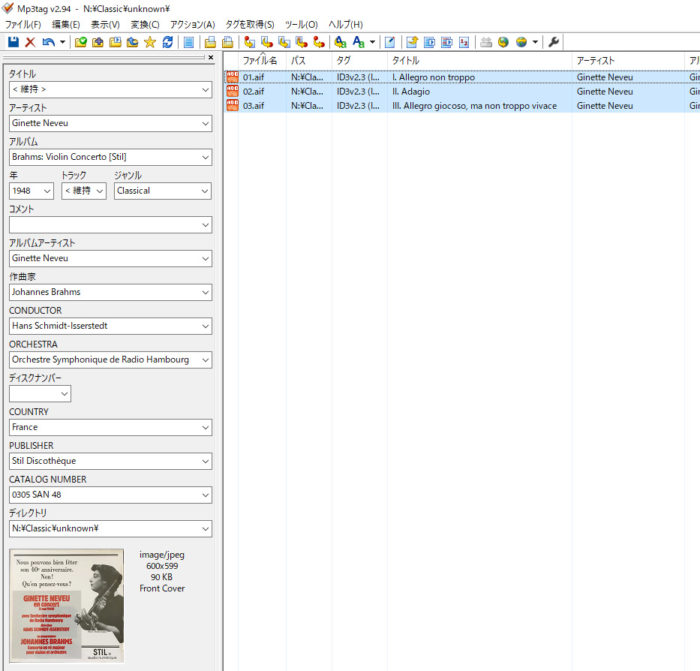The width and height of the screenshot is (700, 671).
Task: Open the ファイル(F) menu
Action: coord(23,25)
